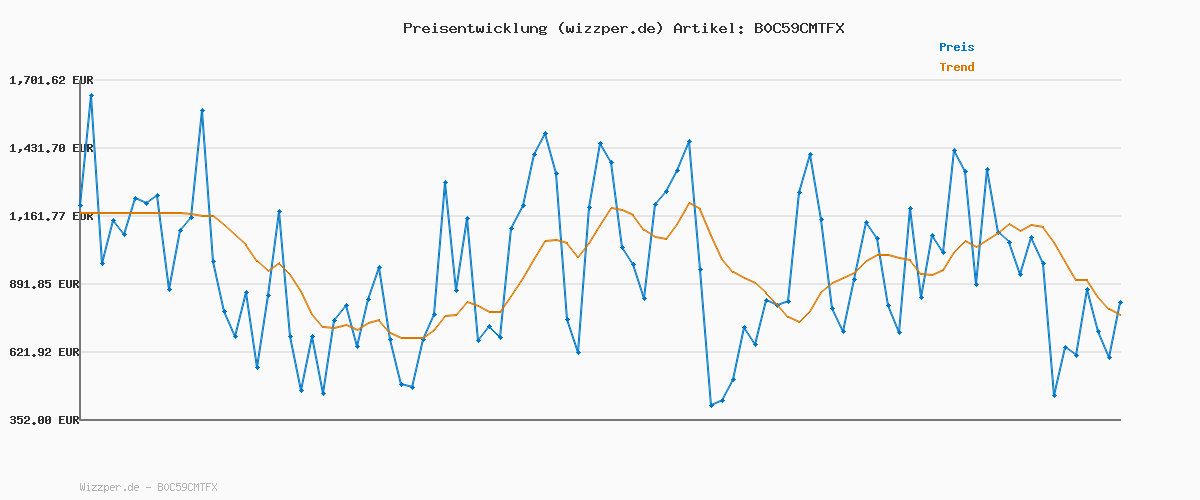Click the 1,161.77 EUR axis label
The height and width of the screenshot is (500, 1200).
(x=51, y=216)
